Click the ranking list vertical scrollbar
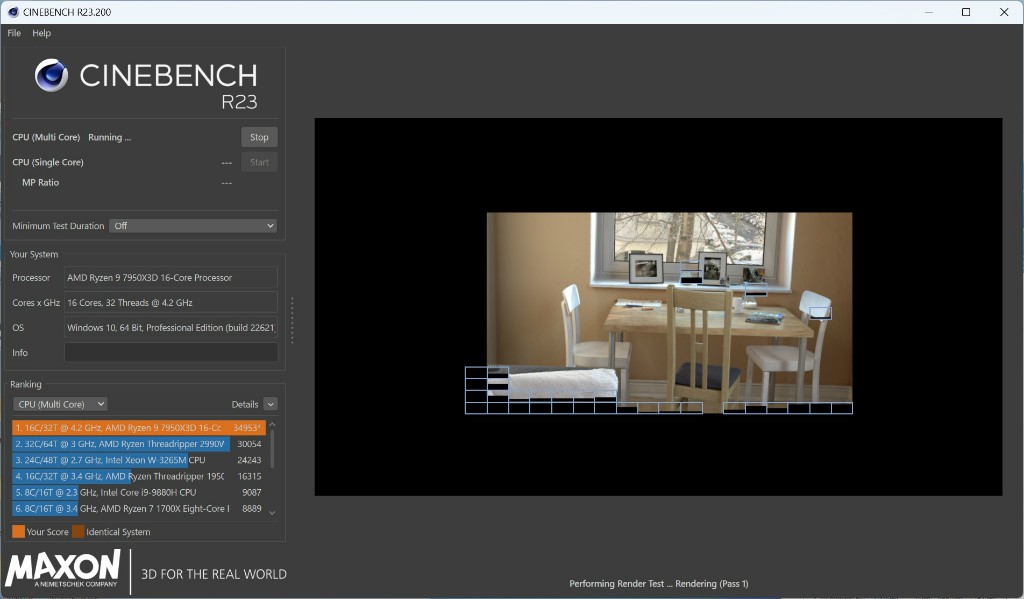Image resolution: width=1024 pixels, height=599 pixels. click(x=272, y=450)
